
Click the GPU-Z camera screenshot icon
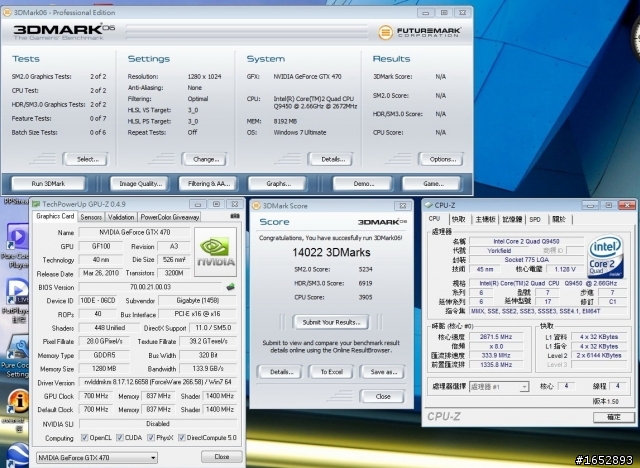(235, 216)
